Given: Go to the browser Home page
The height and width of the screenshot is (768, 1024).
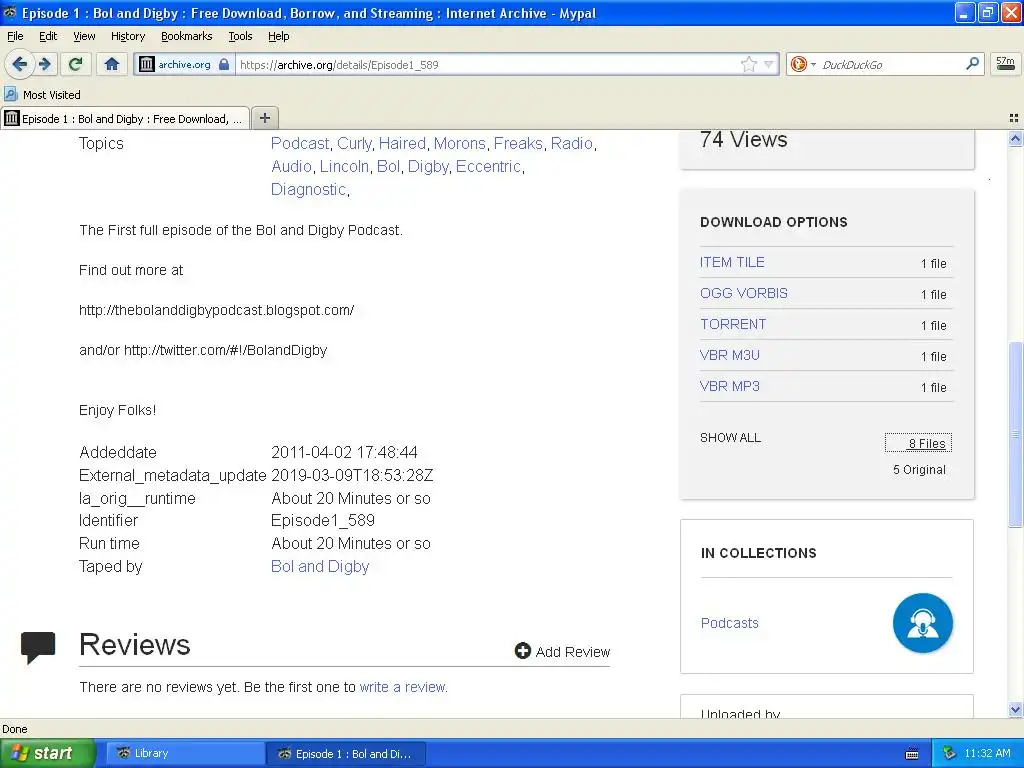Looking at the screenshot, I should (x=112, y=64).
